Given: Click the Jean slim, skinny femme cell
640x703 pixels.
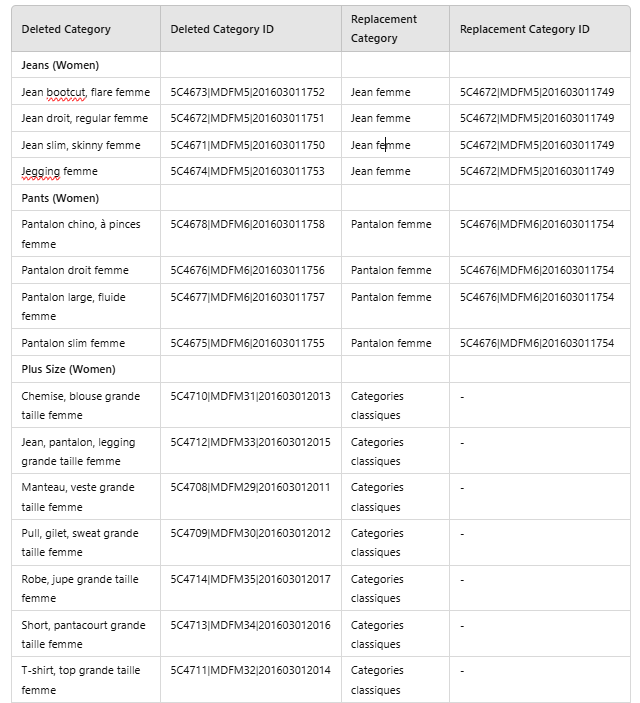Looking at the screenshot, I should [x=81, y=145].
